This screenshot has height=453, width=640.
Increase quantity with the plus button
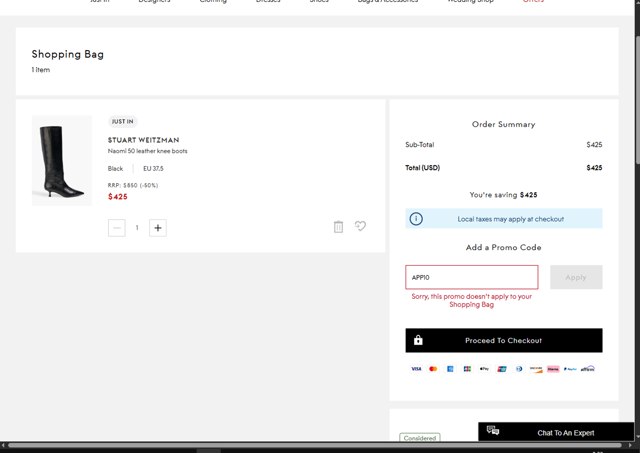[x=158, y=228]
